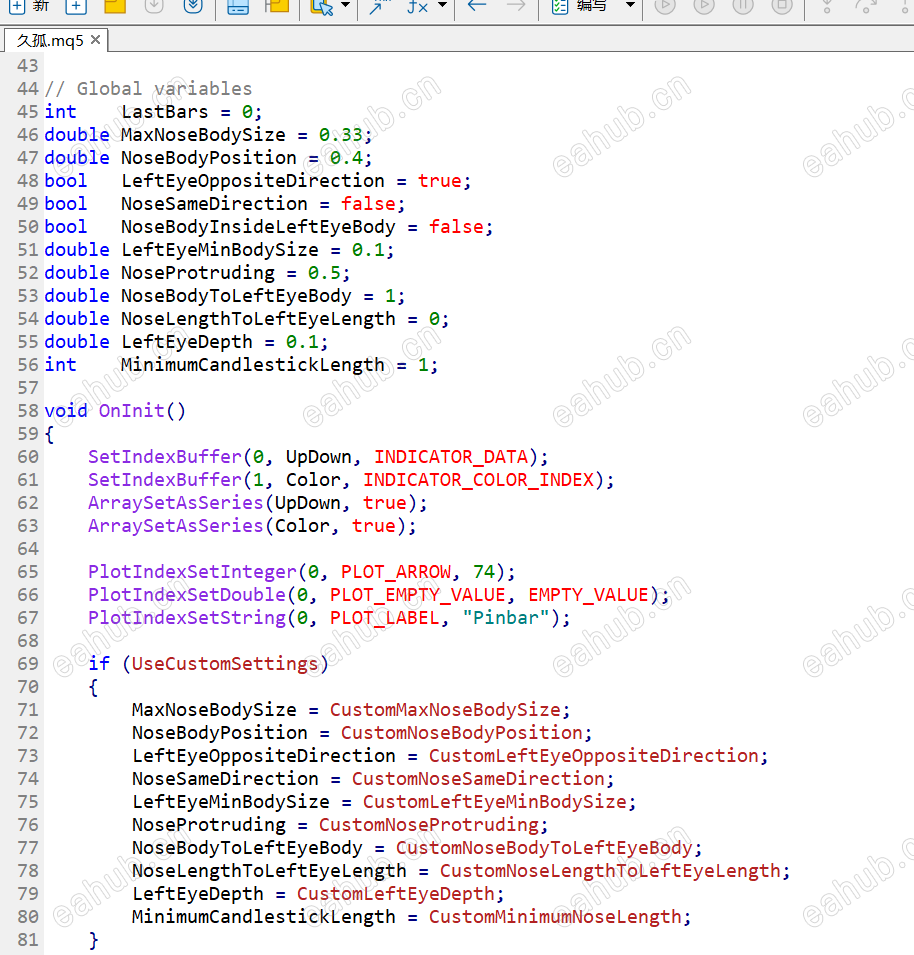The width and height of the screenshot is (914, 955).
Task: Go back with the left arrow icon
Action: 476,5
